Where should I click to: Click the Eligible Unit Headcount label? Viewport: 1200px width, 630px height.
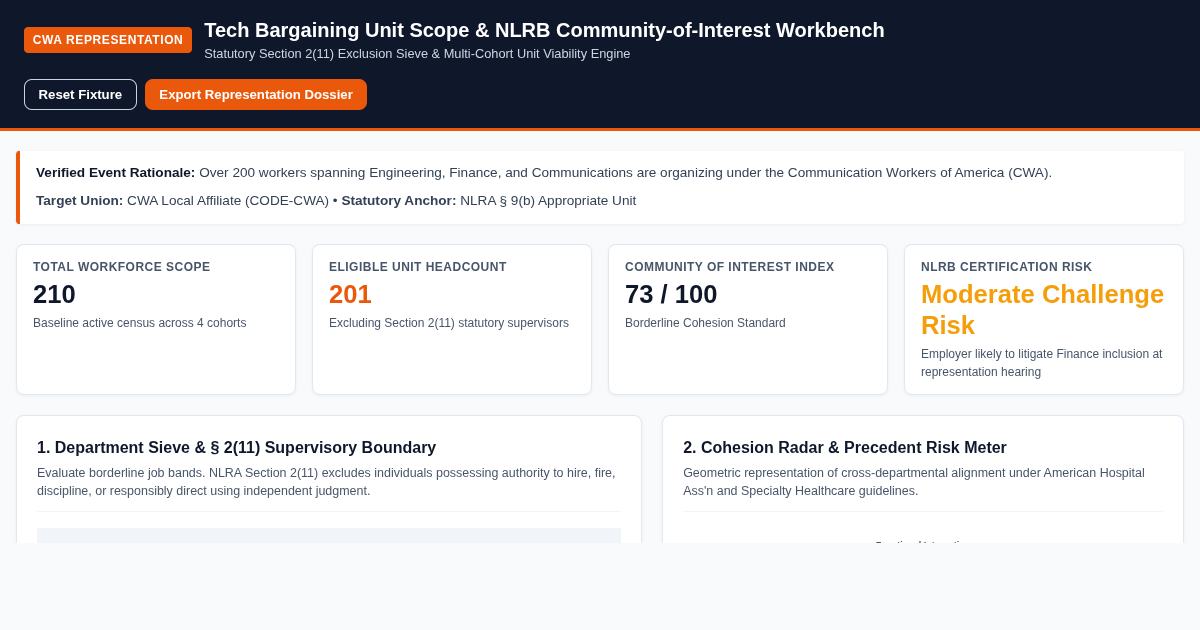pos(418,267)
